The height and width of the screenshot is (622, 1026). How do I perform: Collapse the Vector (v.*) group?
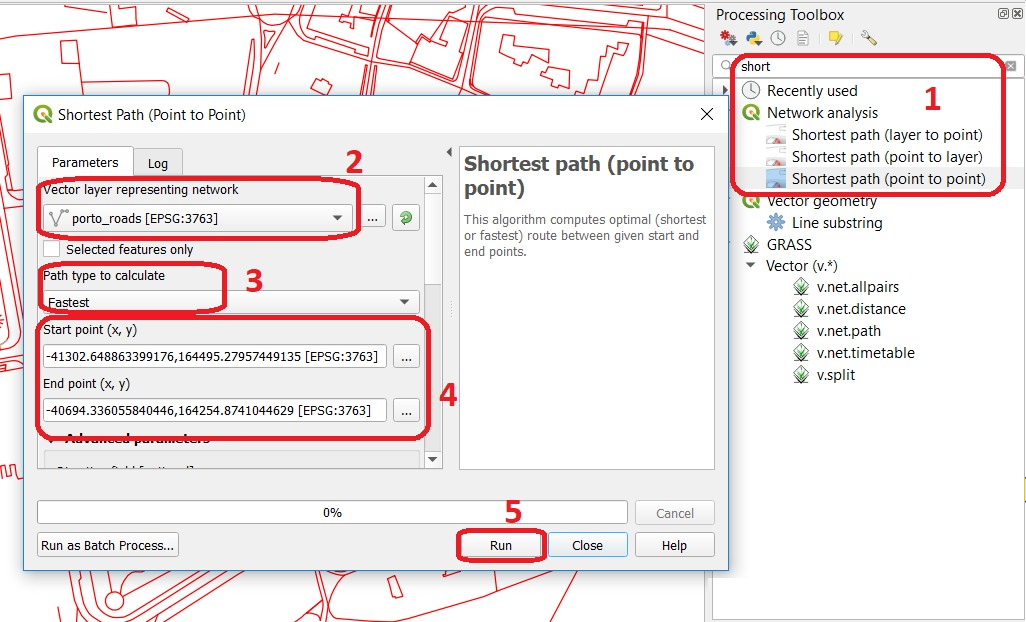tap(751, 266)
